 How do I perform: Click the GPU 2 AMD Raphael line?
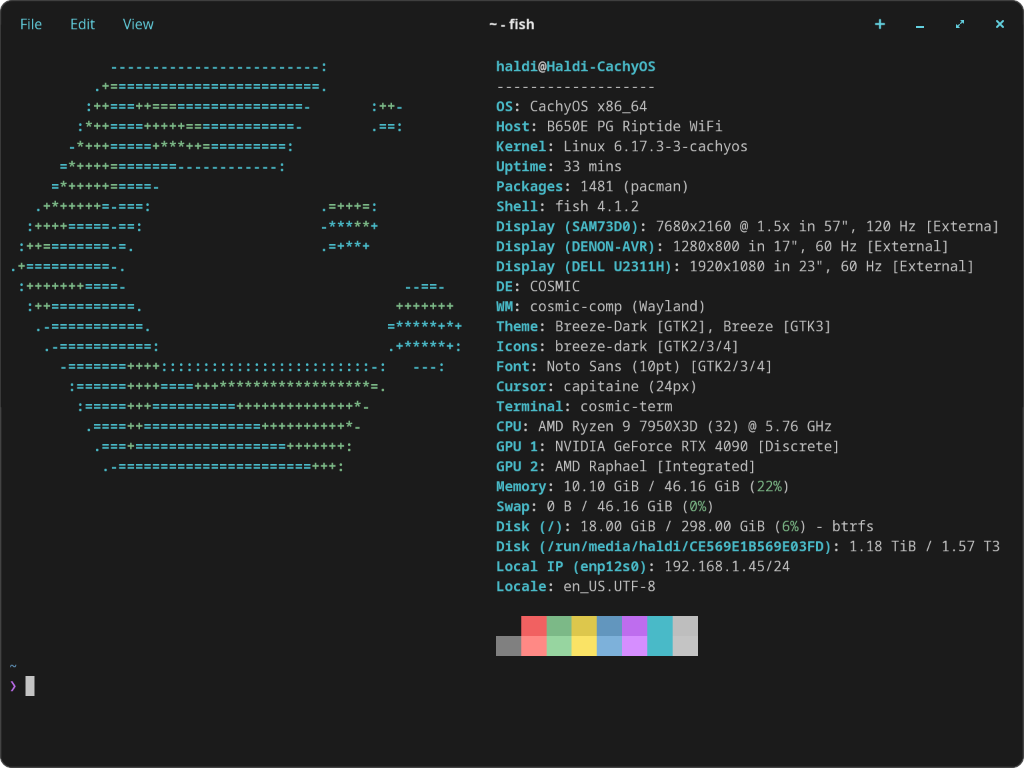pyautogui.click(x=626, y=466)
